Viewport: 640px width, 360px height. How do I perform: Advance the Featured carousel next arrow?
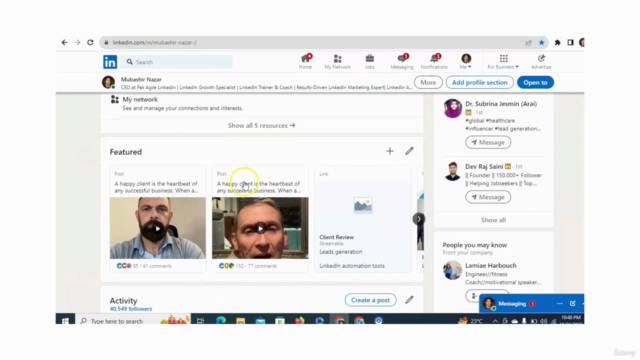(x=418, y=219)
